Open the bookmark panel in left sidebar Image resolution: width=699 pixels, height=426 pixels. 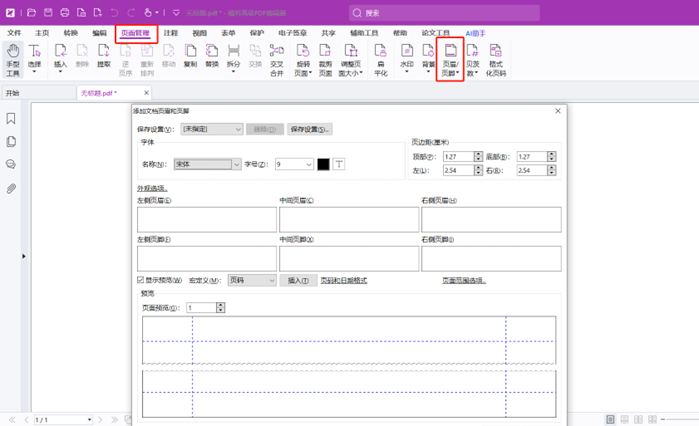pyautogui.click(x=11, y=118)
